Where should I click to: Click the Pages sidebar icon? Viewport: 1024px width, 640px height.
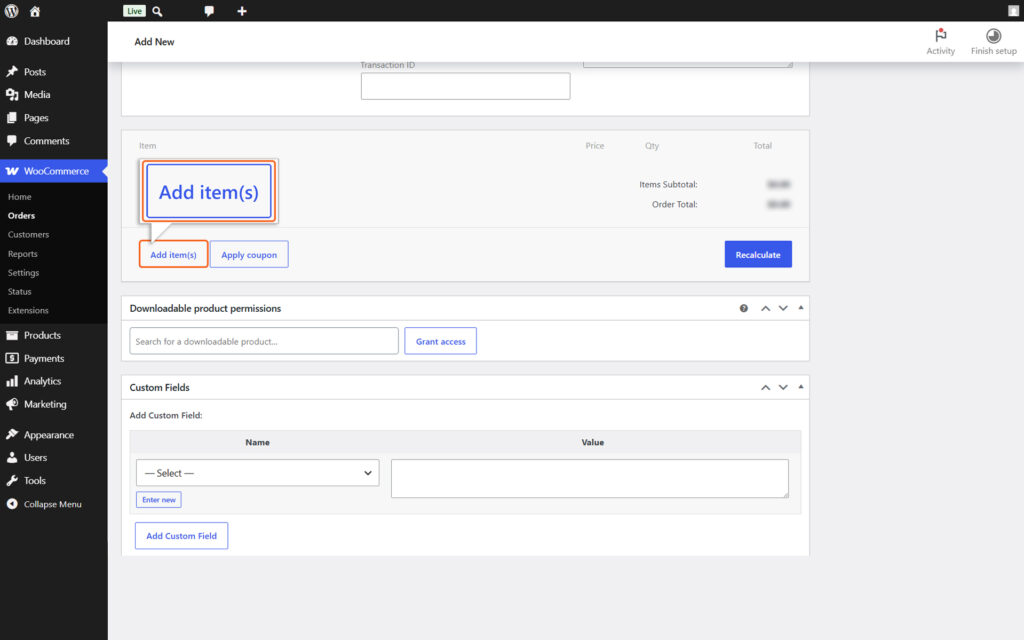[x=12, y=118]
